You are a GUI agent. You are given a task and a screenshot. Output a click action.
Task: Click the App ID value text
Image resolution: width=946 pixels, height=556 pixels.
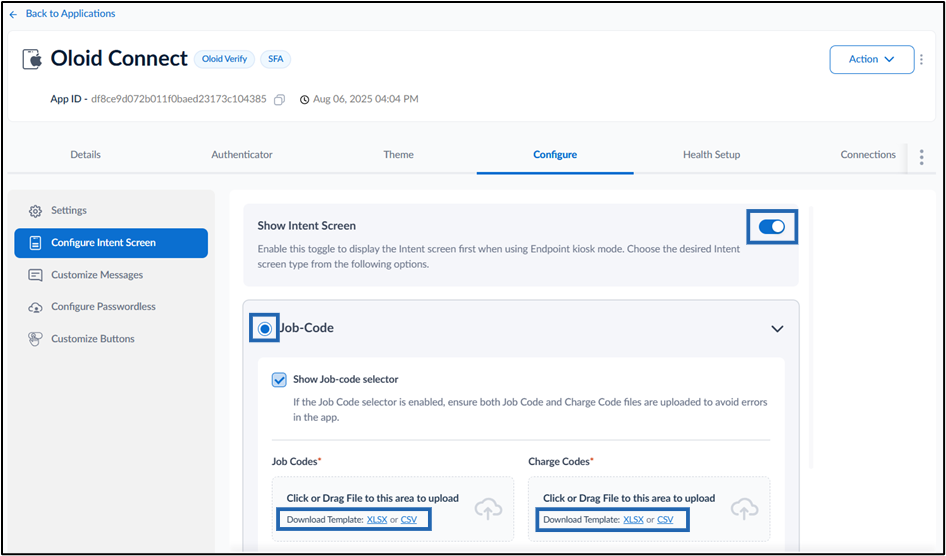179,100
